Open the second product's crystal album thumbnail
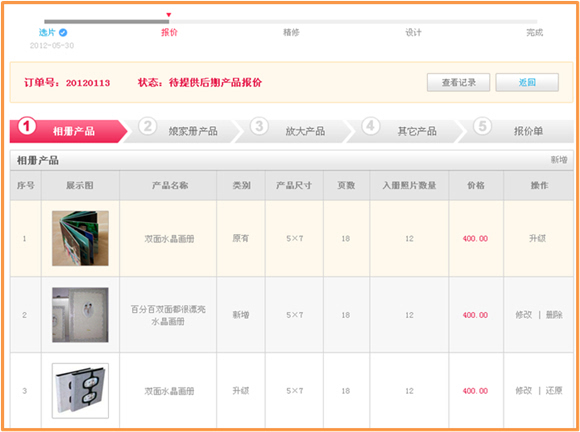Screen dimensions: 580x432 pyautogui.click(x=80, y=315)
